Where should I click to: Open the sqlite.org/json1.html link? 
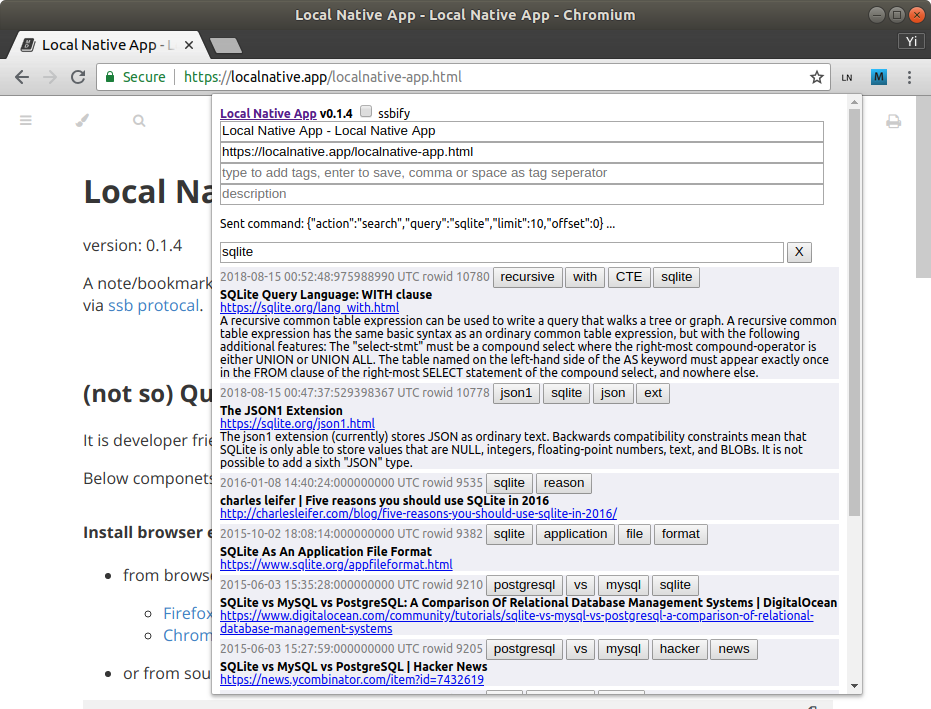[297, 424]
